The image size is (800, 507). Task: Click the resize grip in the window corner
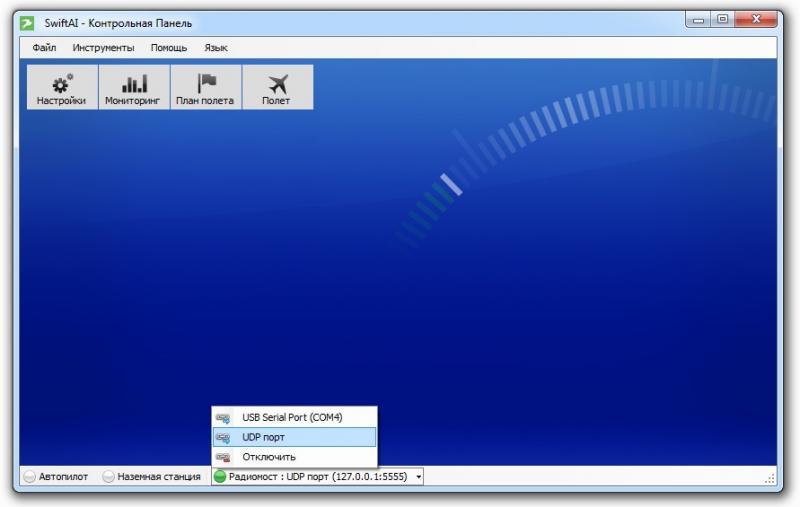[x=770, y=480]
